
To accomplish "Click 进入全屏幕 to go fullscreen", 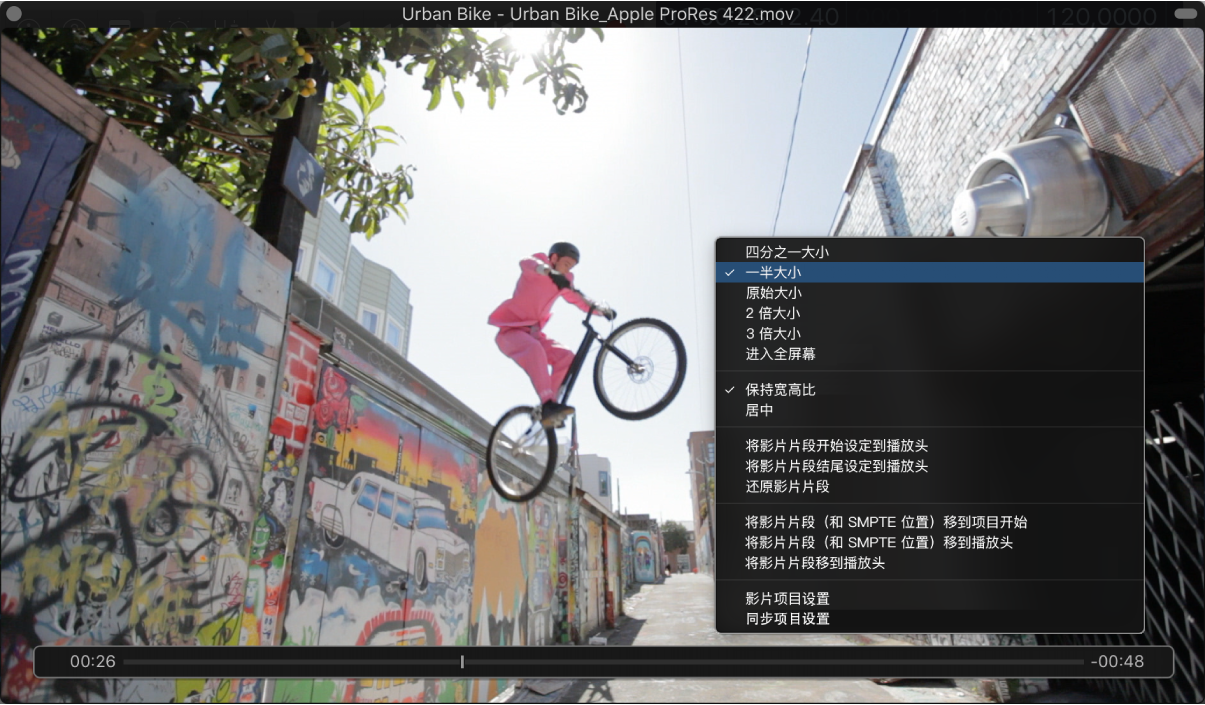I will (x=930, y=354).
